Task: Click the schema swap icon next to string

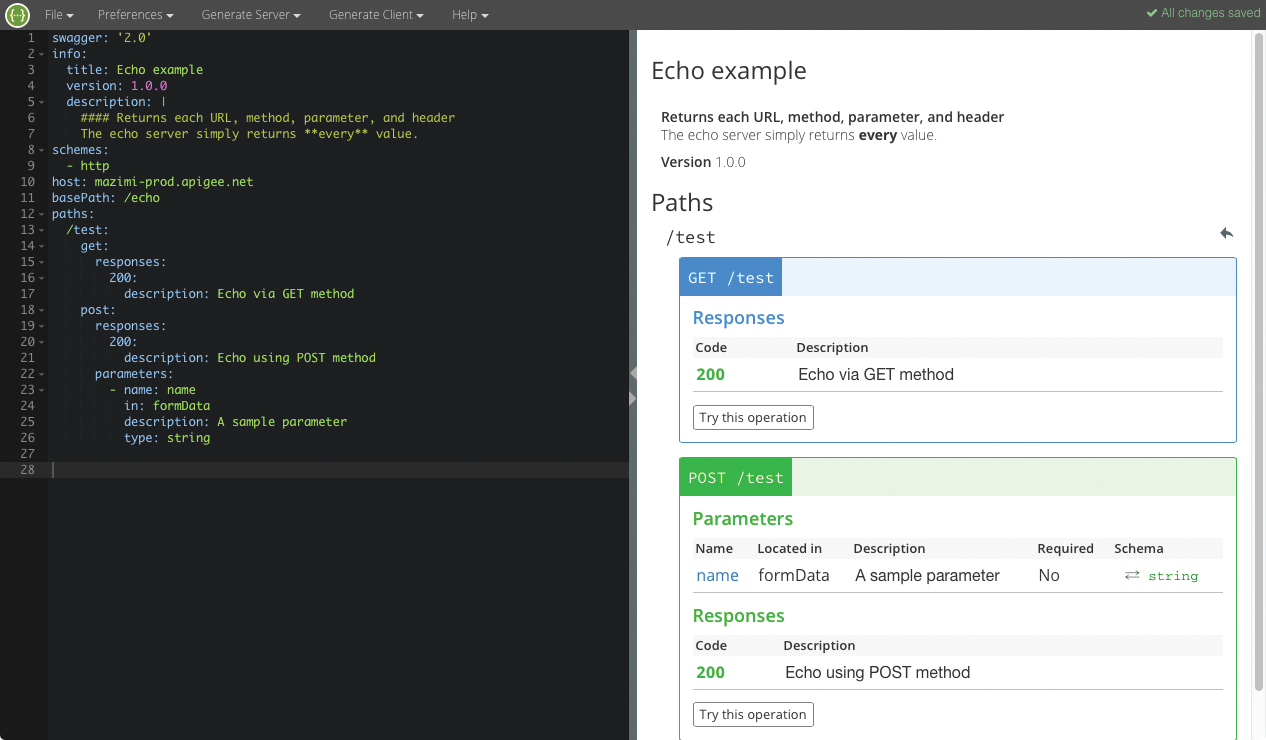Action: click(x=1131, y=576)
